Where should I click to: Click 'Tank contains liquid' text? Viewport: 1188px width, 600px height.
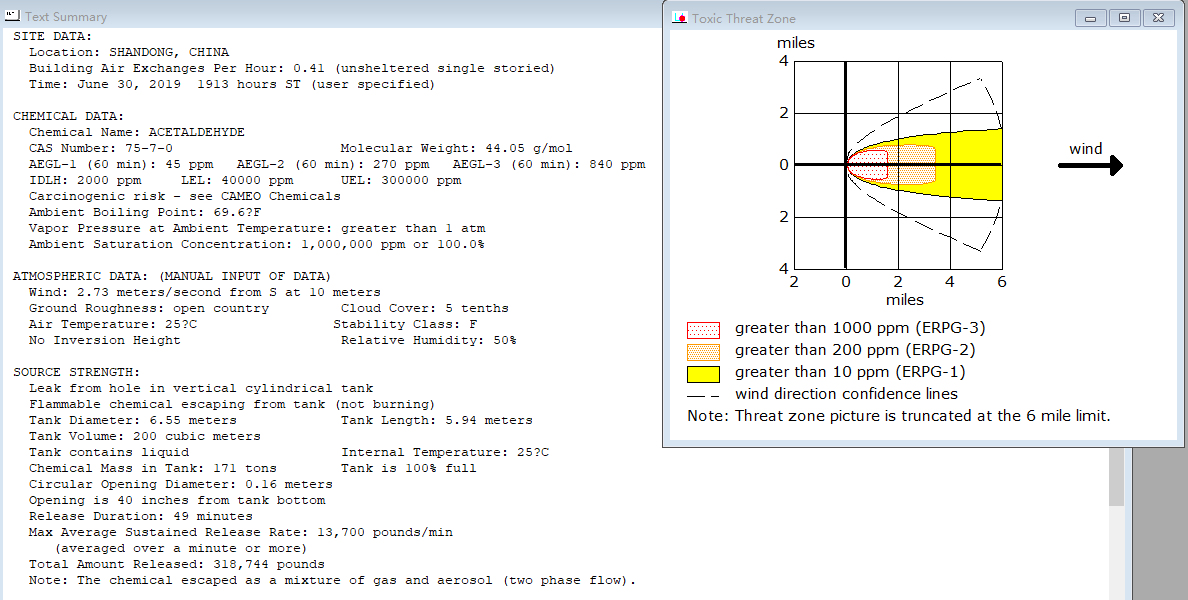point(109,452)
